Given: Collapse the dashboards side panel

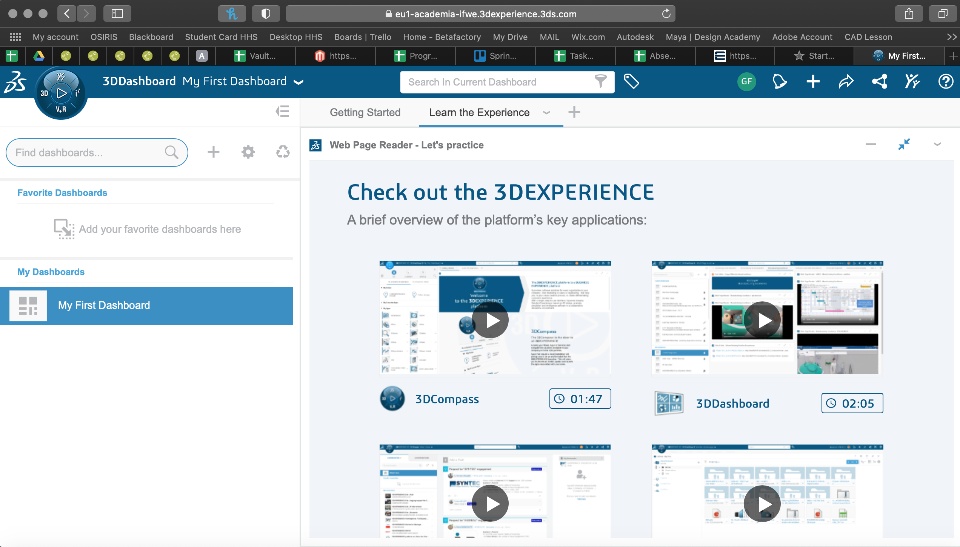Looking at the screenshot, I should 282,111.
